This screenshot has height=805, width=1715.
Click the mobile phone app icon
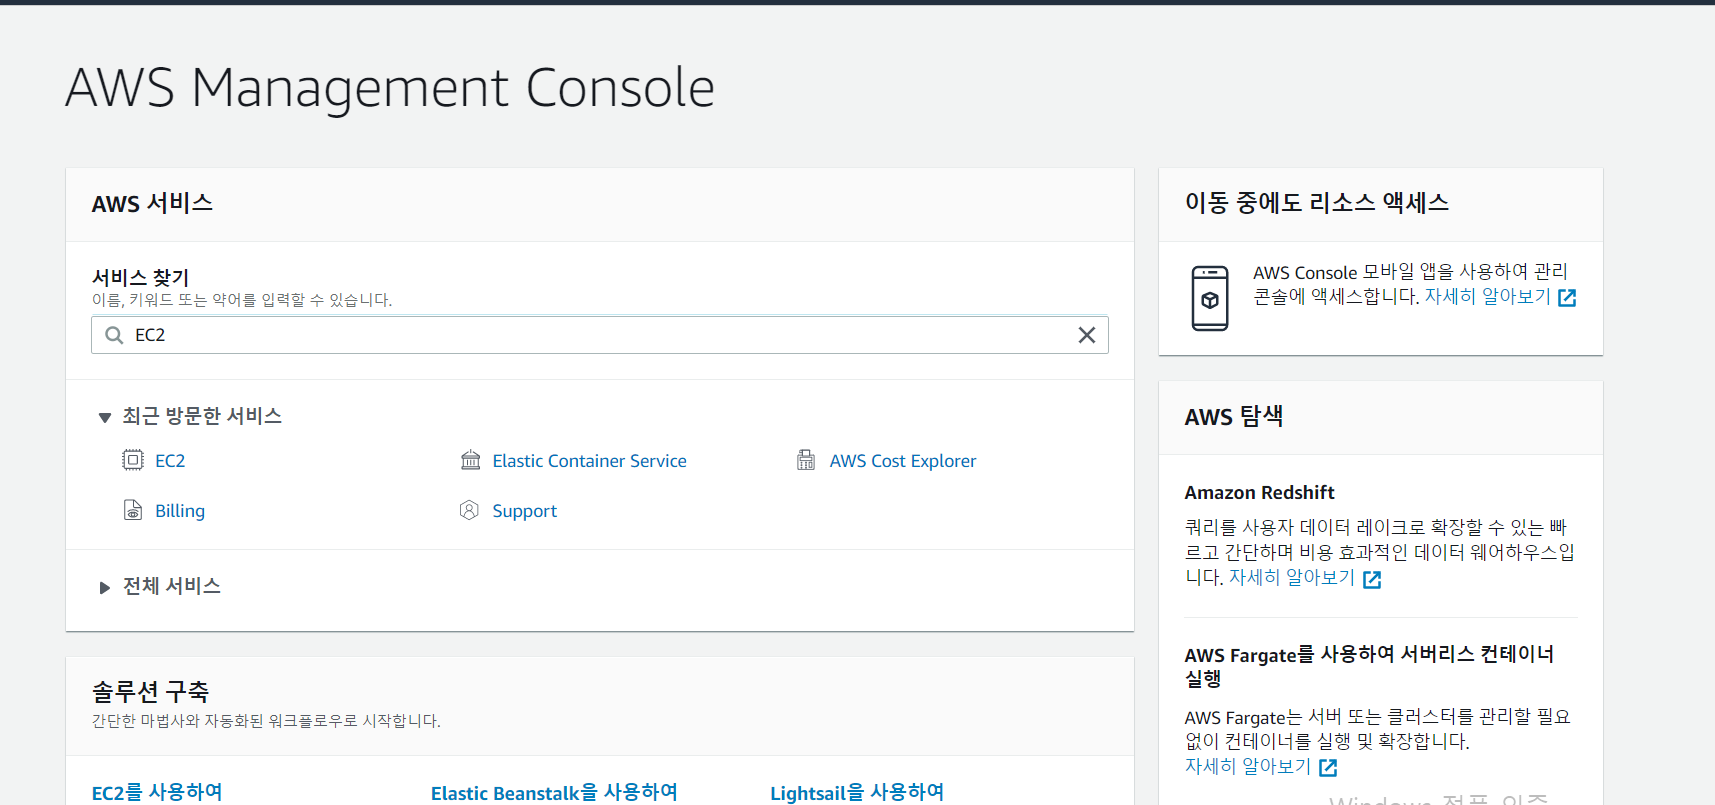click(x=1210, y=298)
